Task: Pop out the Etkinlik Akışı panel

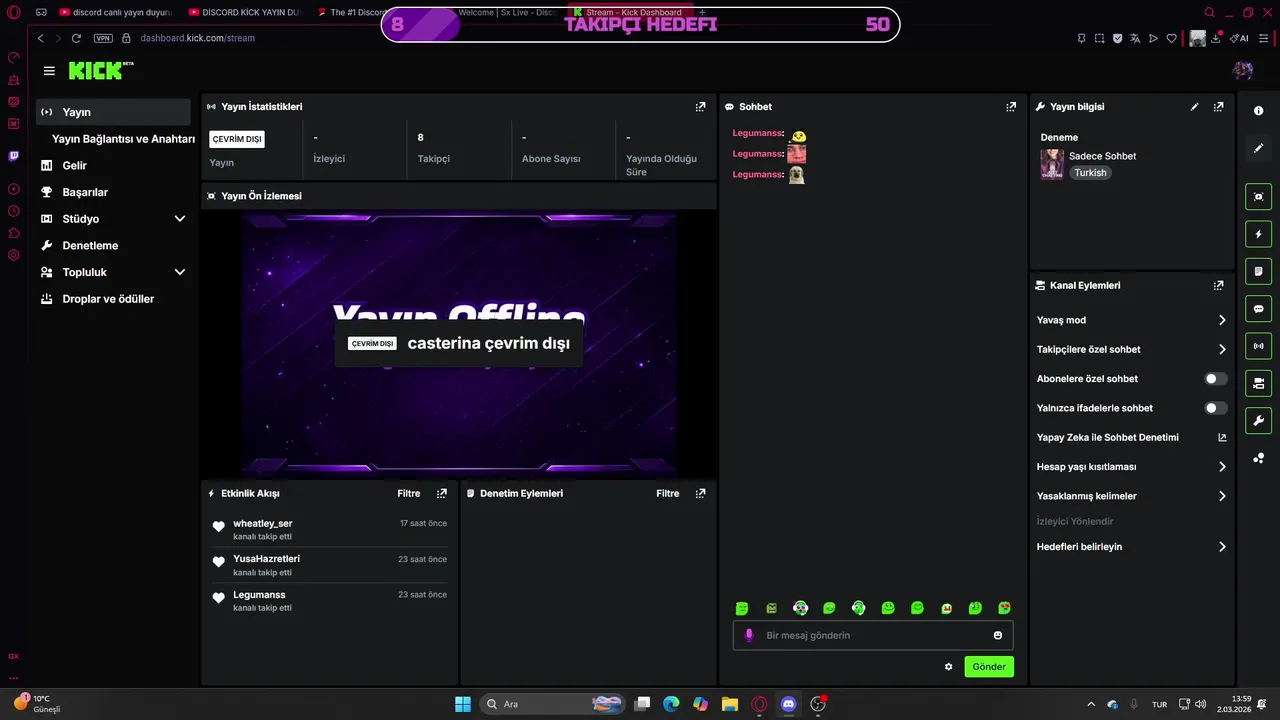Action: 442,493
